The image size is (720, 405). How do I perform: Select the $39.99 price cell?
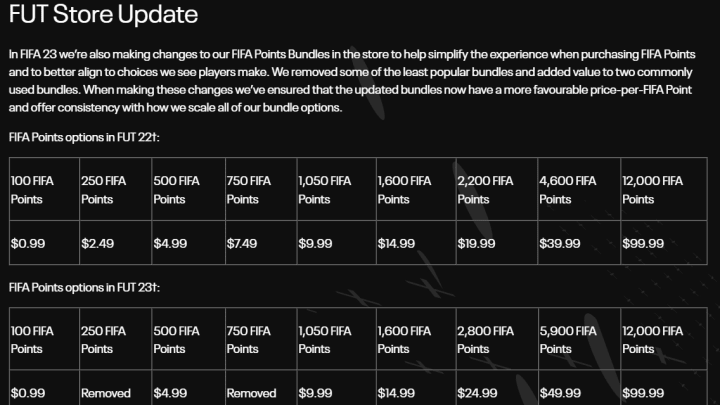pyautogui.click(x=579, y=242)
